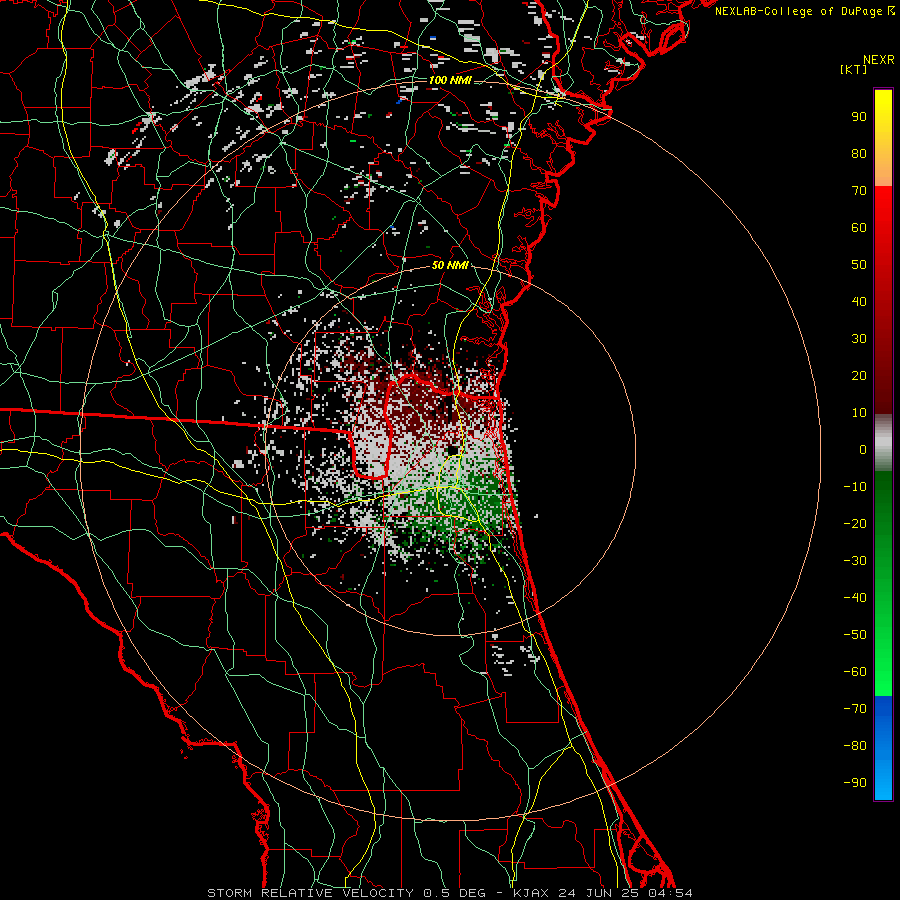Image resolution: width=900 pixels, height=900 pixels.
Task: Select the -80 knot scale label
Action: [x=855, y=746]
